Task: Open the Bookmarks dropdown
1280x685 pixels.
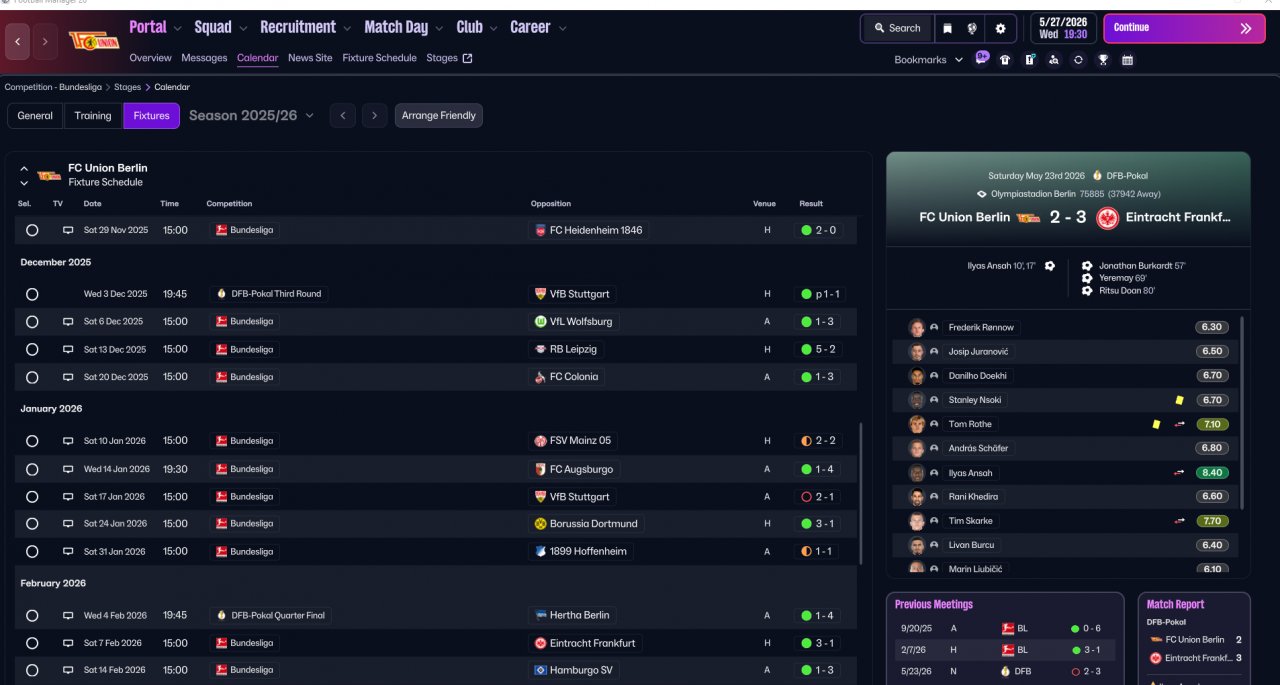Action: 929,60
